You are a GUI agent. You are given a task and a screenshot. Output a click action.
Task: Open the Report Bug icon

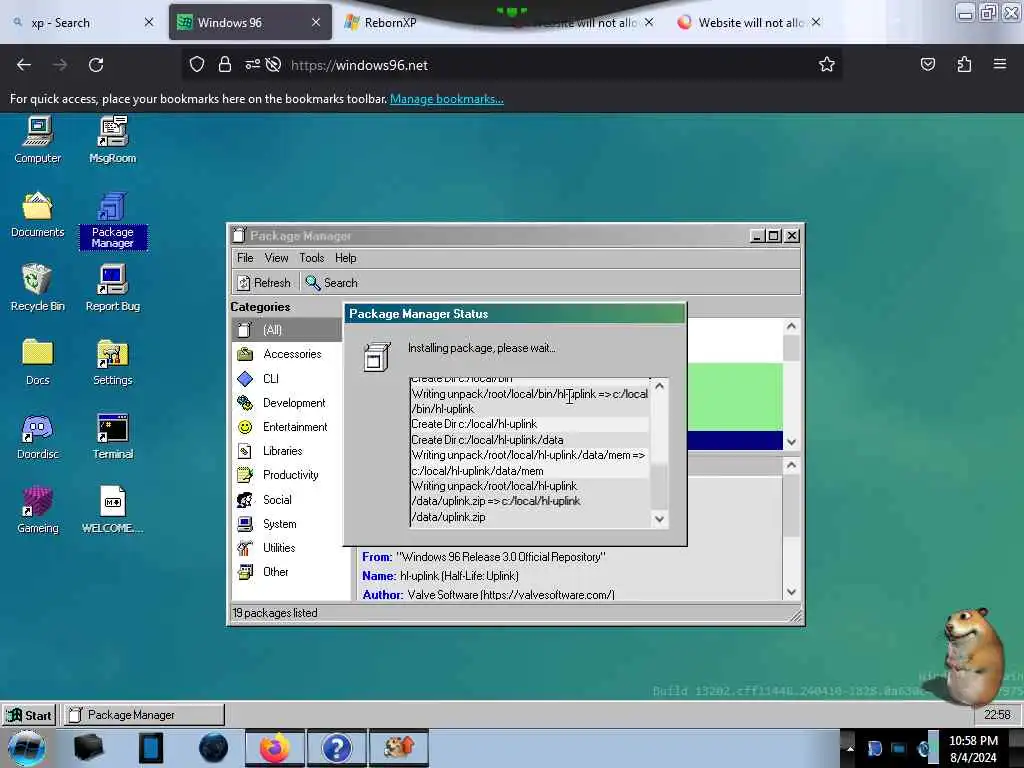pyautogui.click(x=112, y=288)
